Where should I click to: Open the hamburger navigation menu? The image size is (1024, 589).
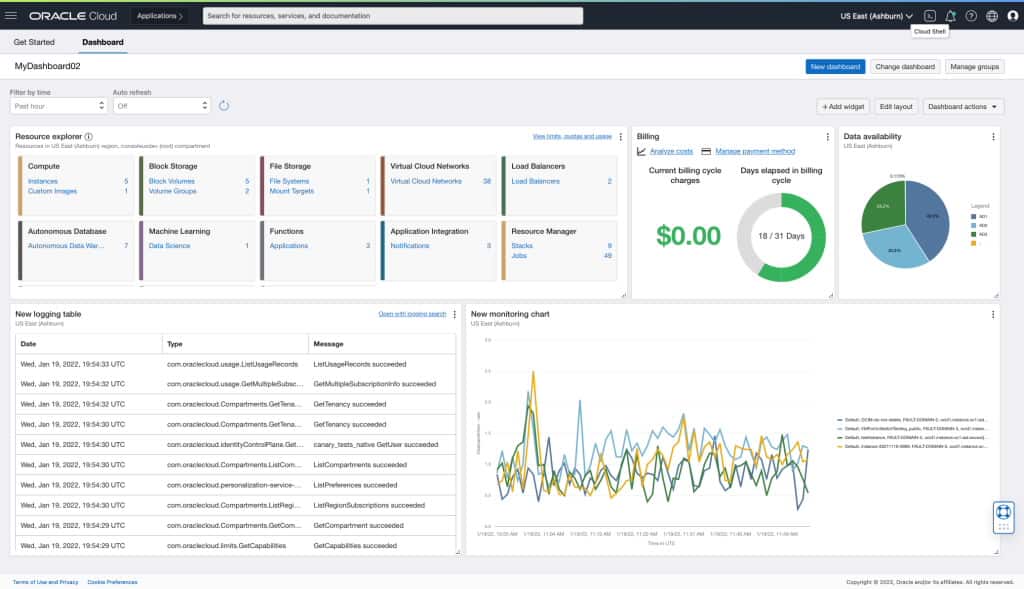11,15
